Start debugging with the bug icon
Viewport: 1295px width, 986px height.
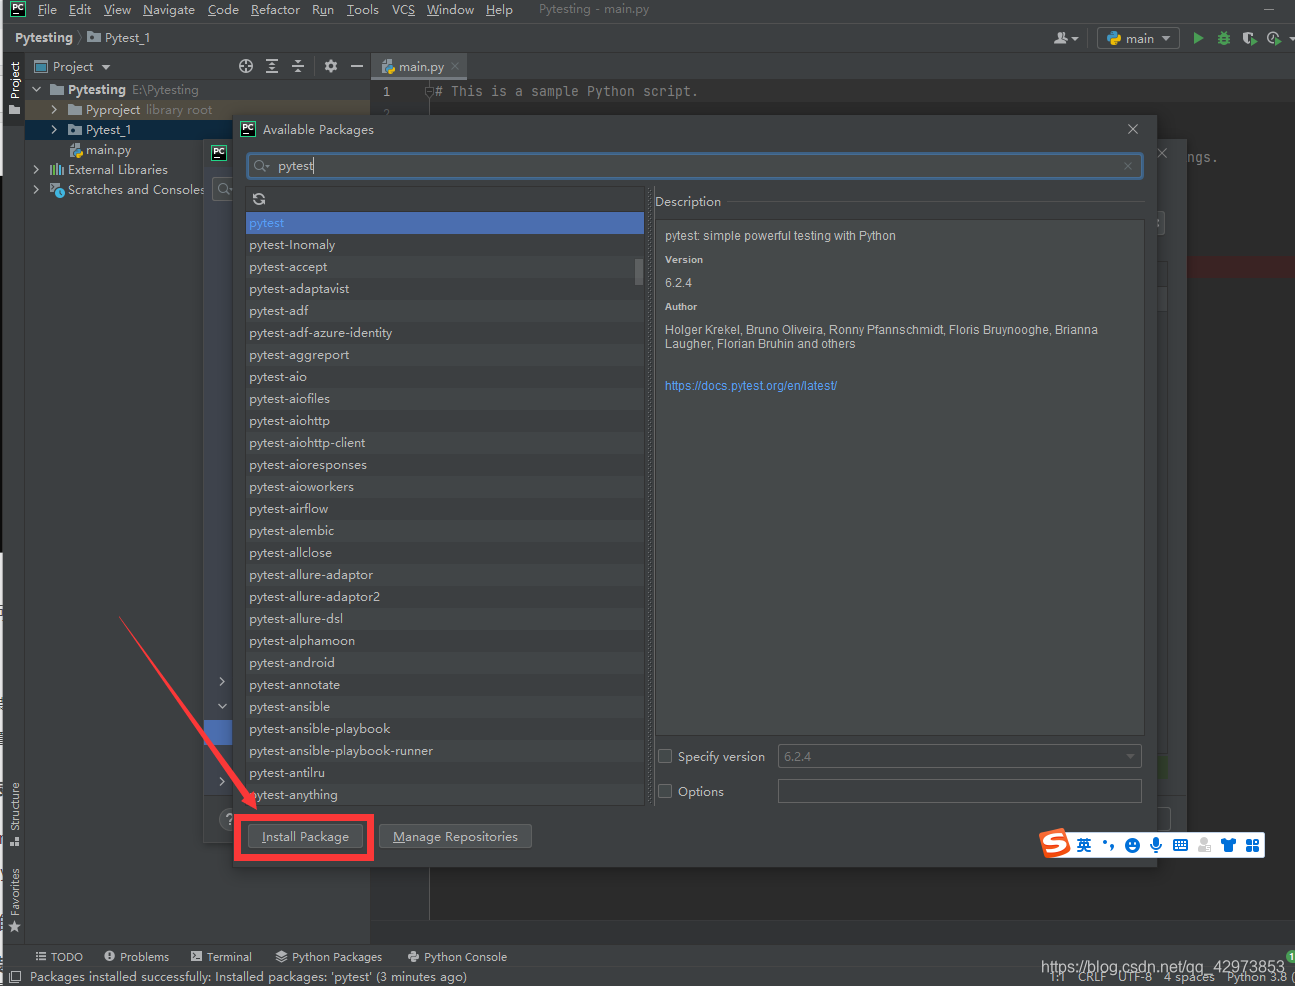[x=1224, y=38]
